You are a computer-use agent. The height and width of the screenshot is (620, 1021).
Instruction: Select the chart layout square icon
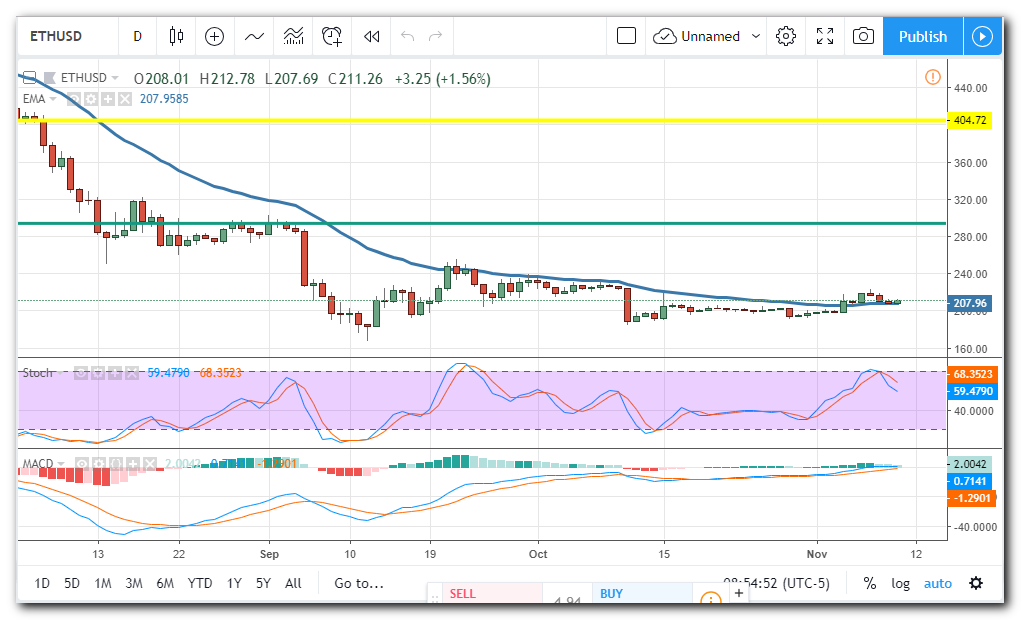click(626, 36)
